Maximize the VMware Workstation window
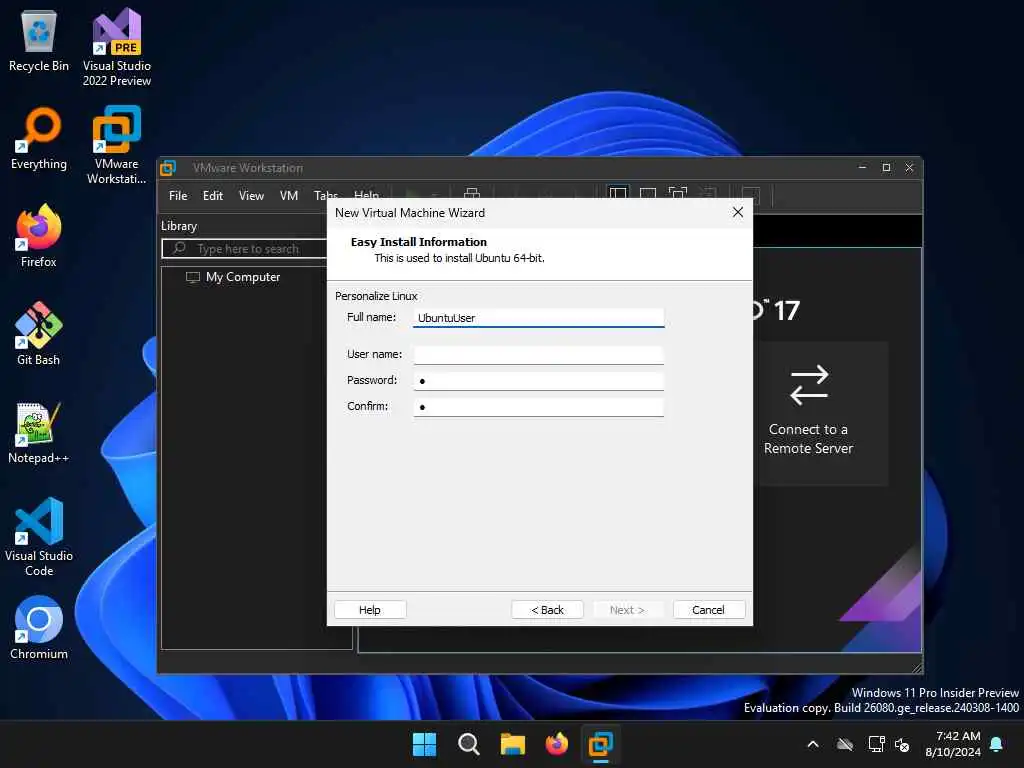The image size is (1024, 768). 886,168
